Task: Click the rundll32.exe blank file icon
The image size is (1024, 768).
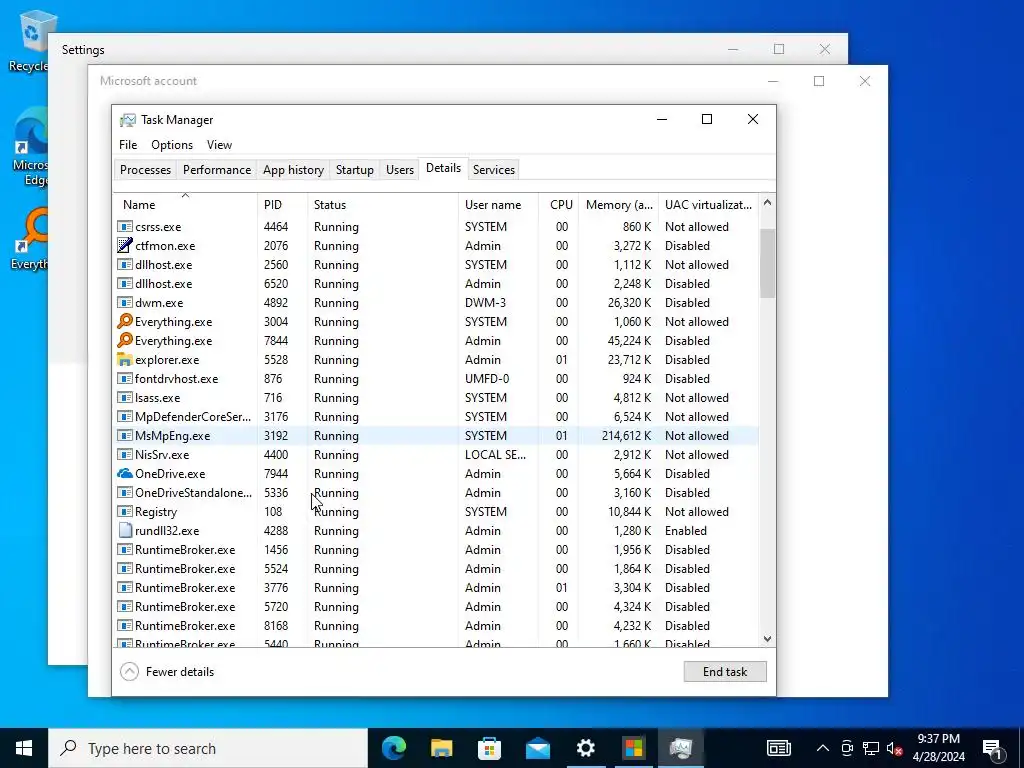Action: 125,530
